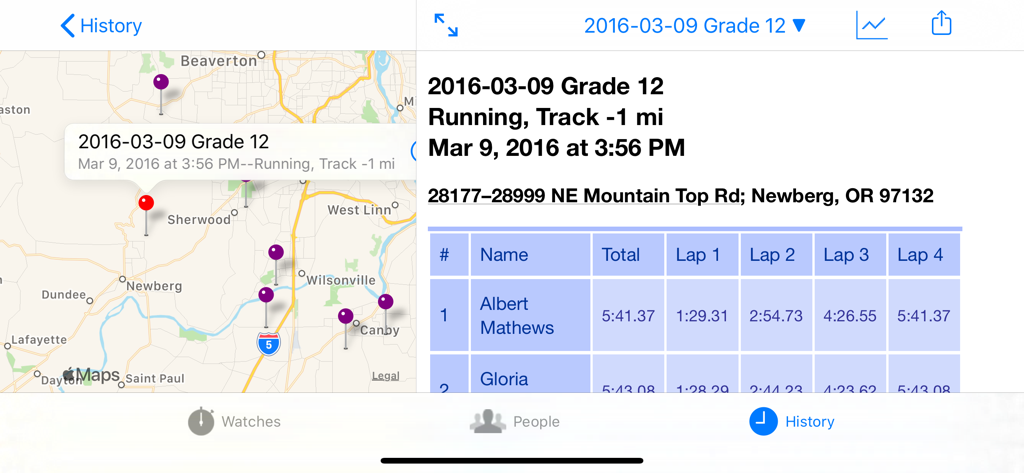
Task: Open the chart graph icon
Action: pyautogui.click(x=871, y=25)
